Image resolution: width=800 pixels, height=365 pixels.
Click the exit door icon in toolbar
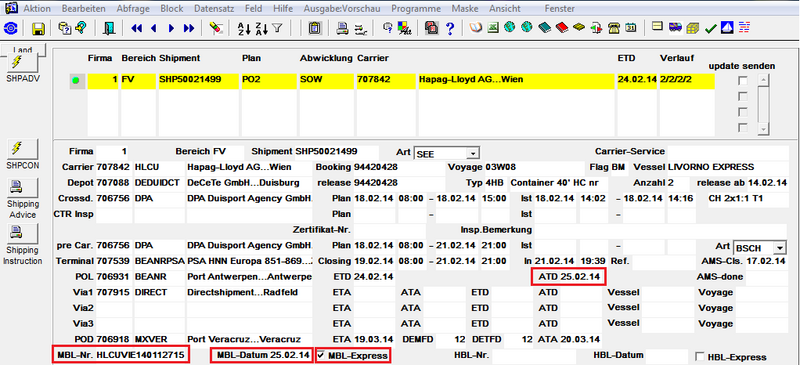108,29
